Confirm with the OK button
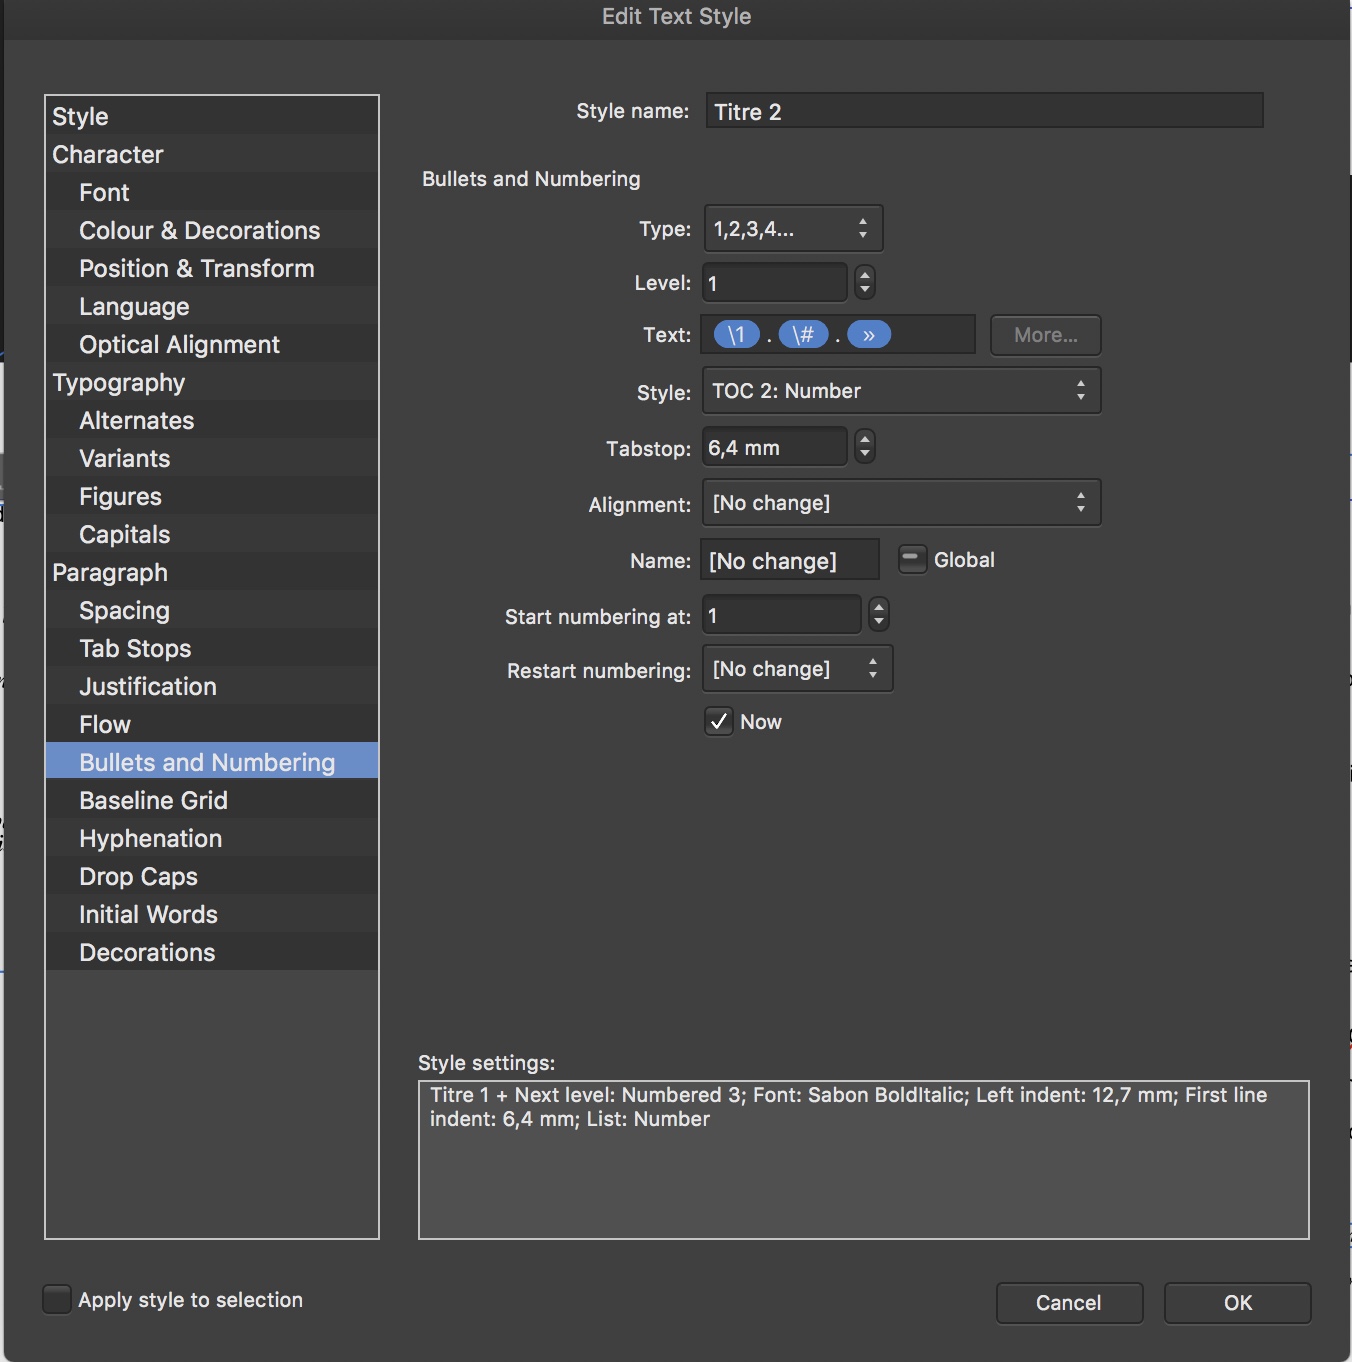Screen dimensions: 1352x1362 1238,1303
